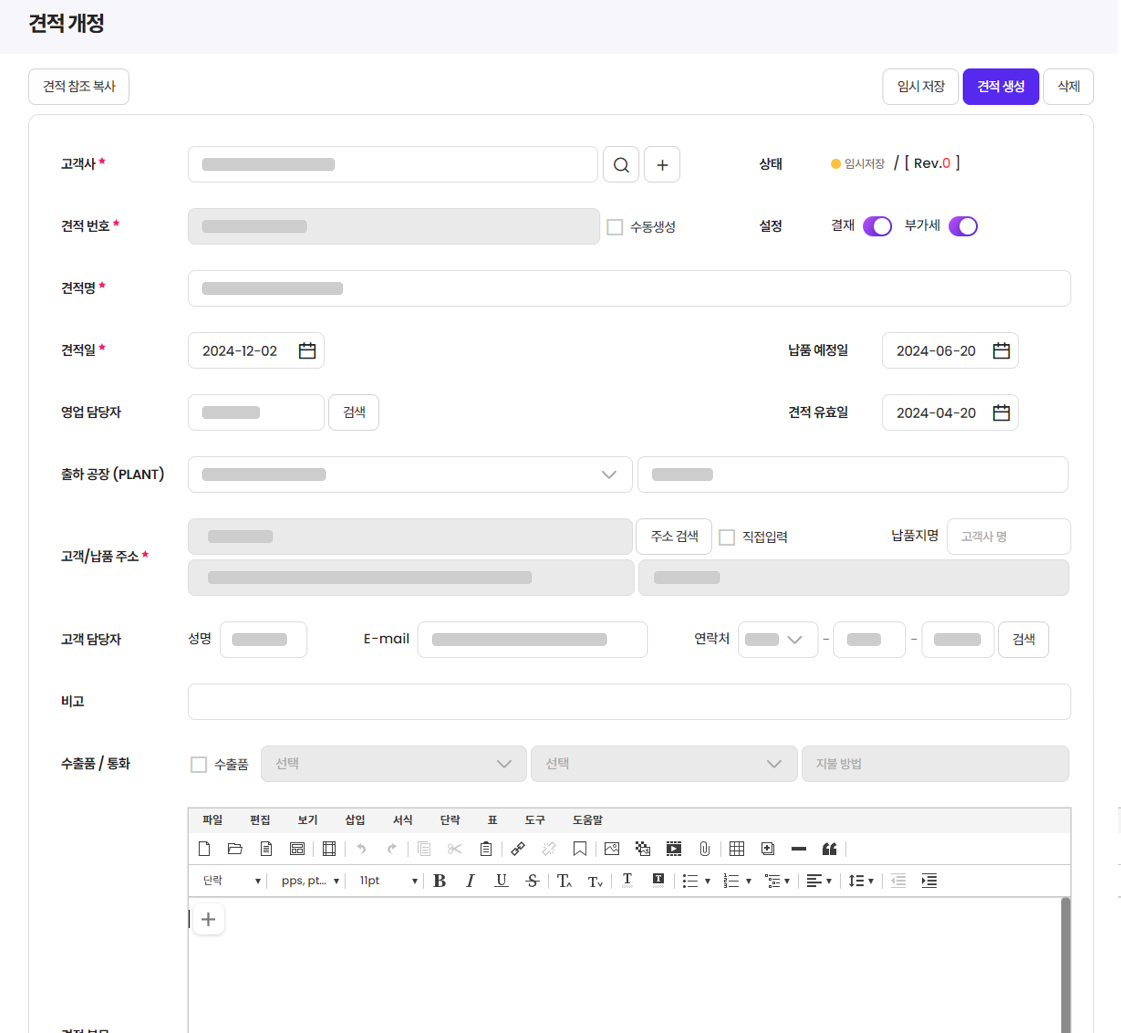The image size is (1121, 1033).
Task: Click the customer search magnifier icon
Action: tap(621, 165)
